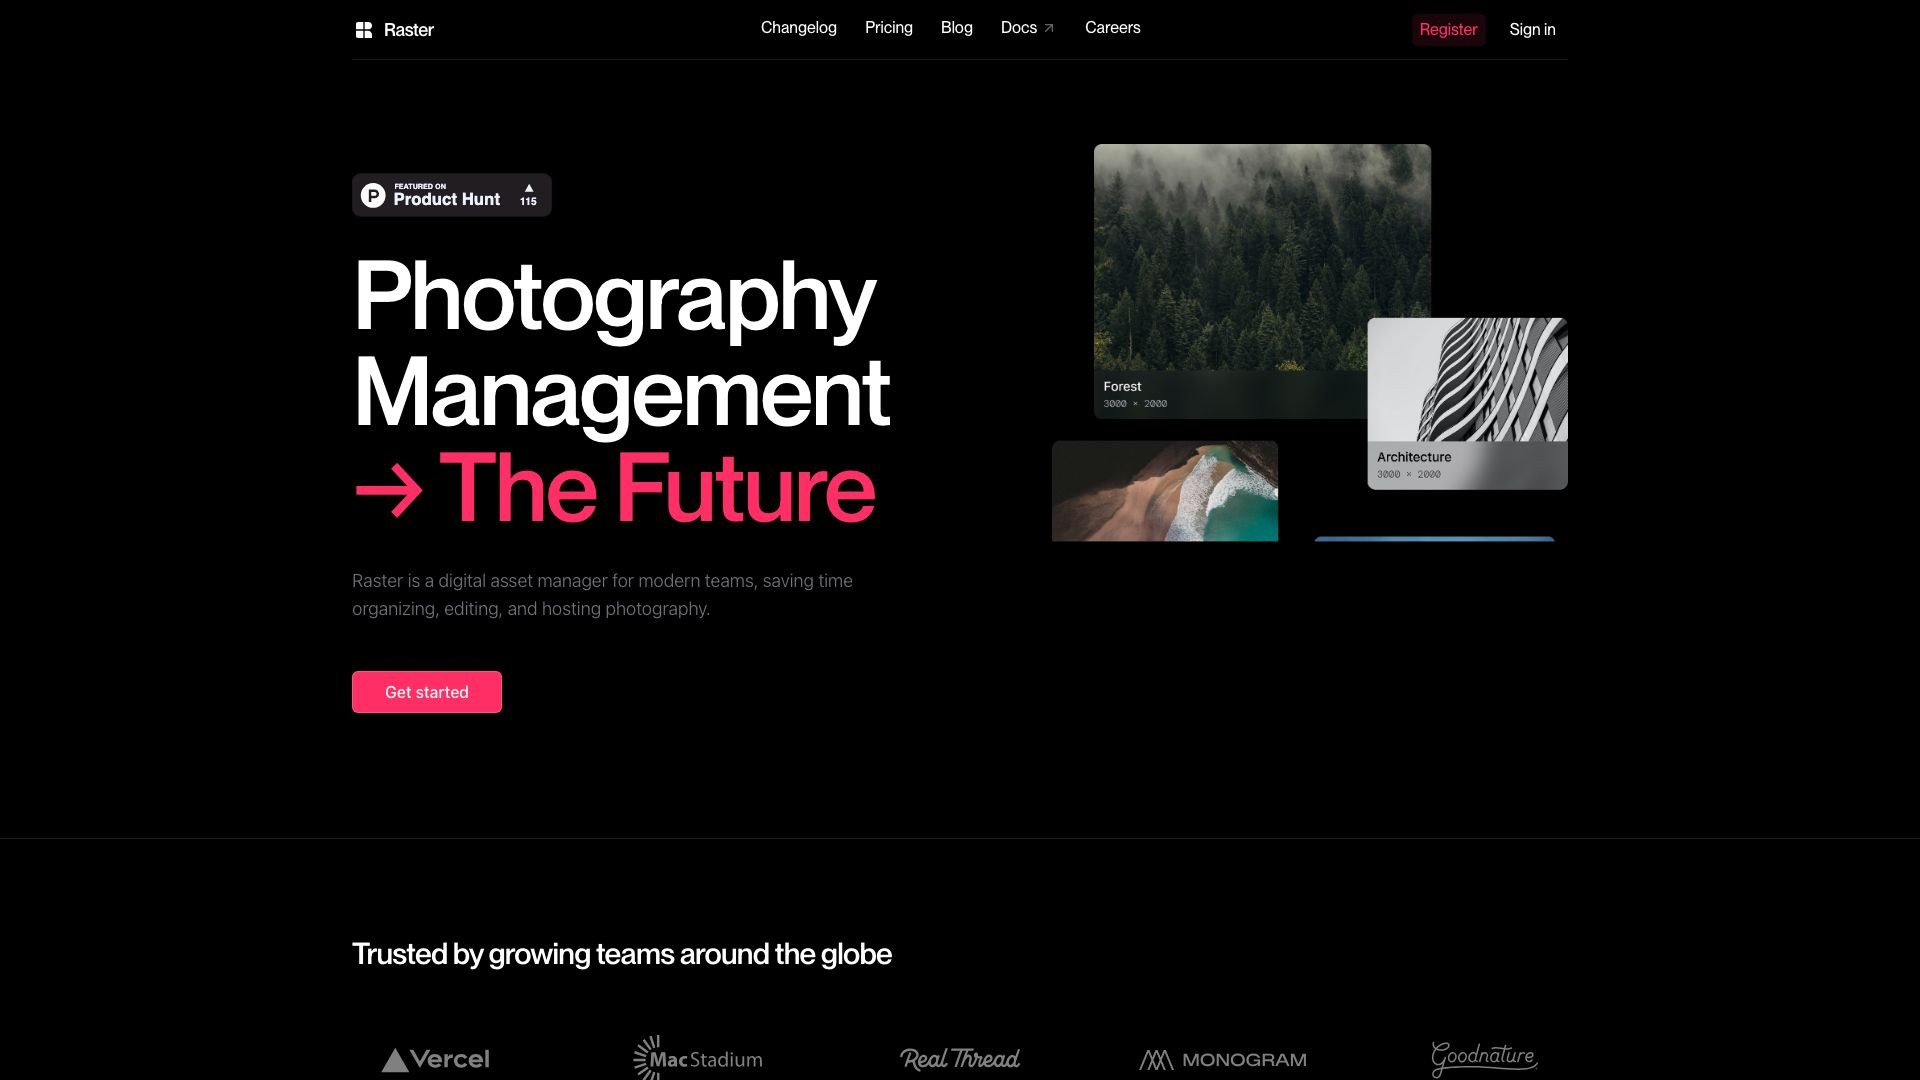Open the Vercel logo
The image size is (1920, 1080).
click(436, 1059)
